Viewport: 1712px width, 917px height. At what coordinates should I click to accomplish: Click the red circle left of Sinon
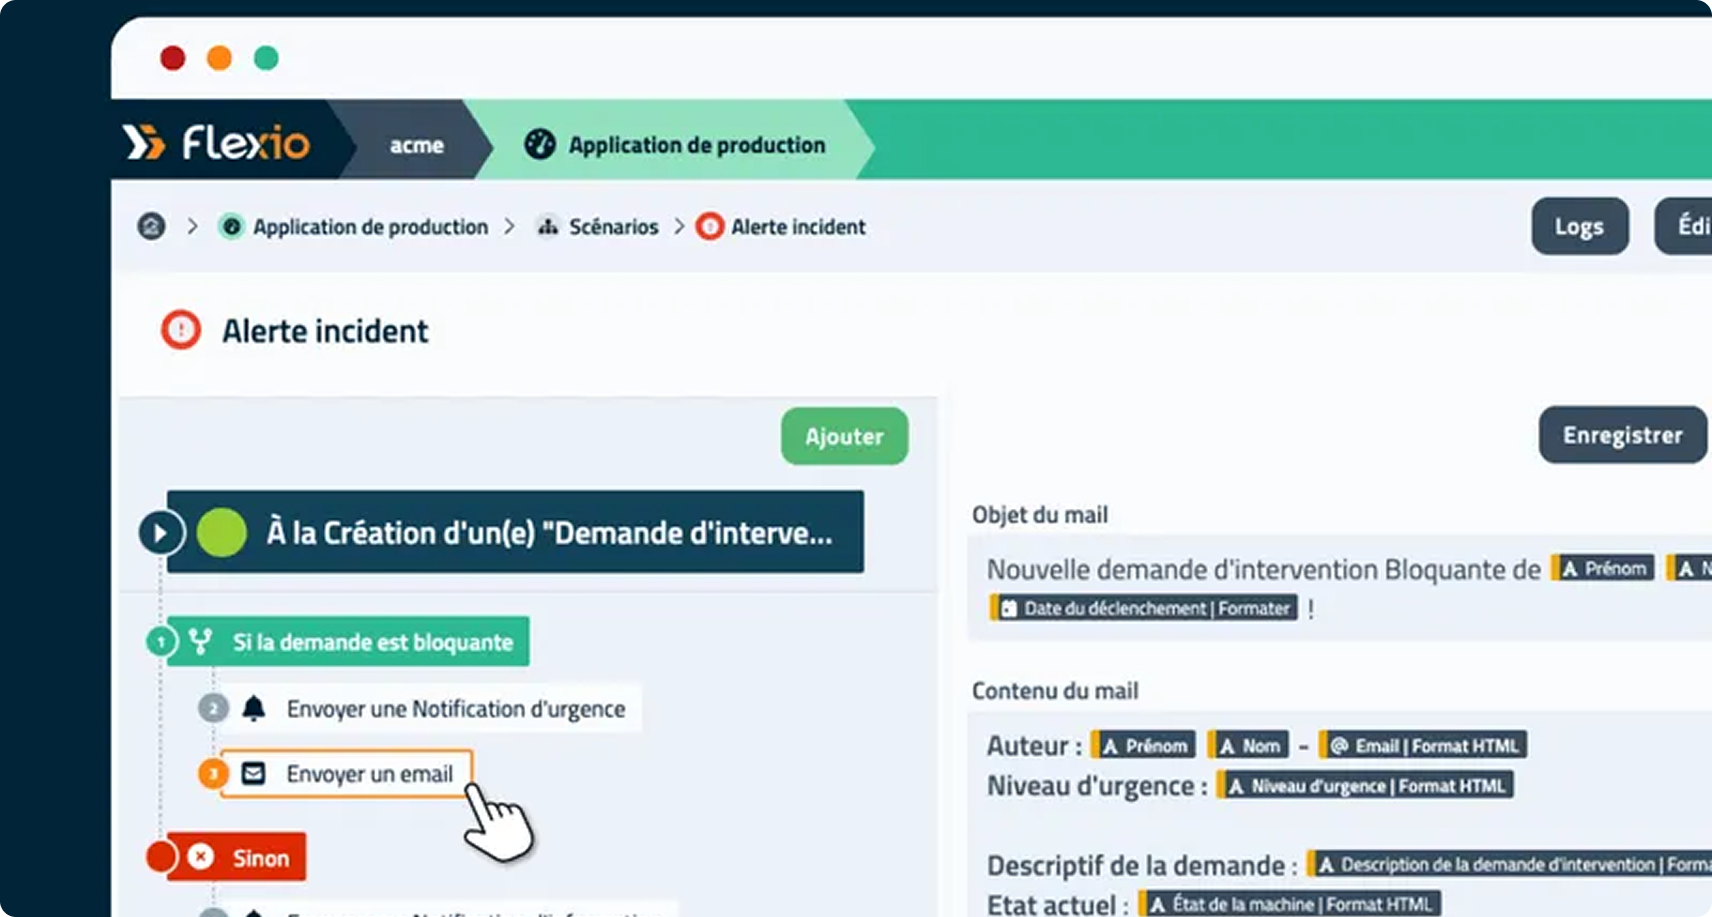[160, 856]
